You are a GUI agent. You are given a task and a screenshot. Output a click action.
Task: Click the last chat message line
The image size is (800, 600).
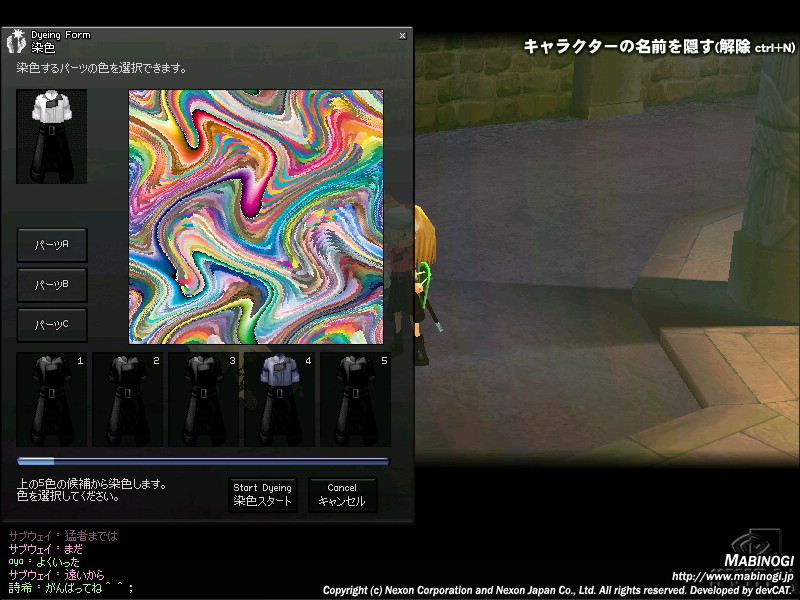[x=70, y=589]
